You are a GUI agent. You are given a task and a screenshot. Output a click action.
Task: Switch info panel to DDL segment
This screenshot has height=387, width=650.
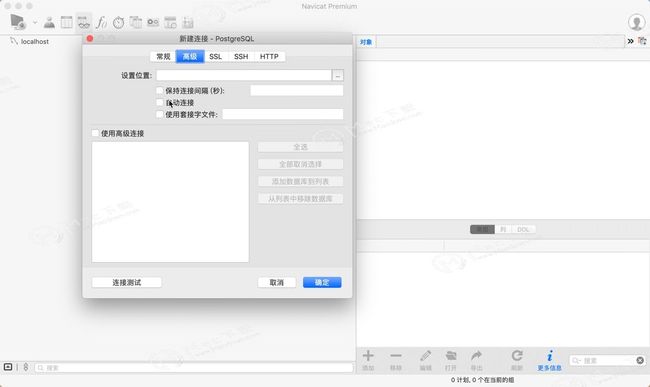point(523,230)
